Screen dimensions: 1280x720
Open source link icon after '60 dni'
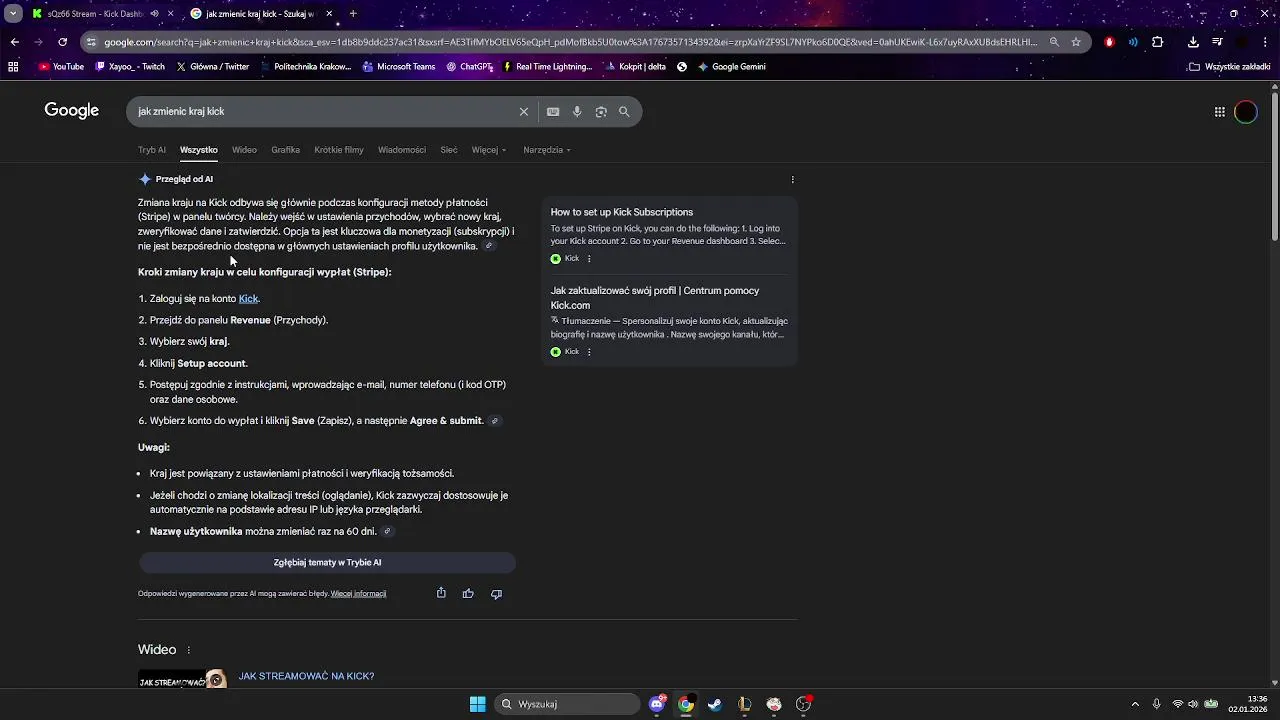388,532
